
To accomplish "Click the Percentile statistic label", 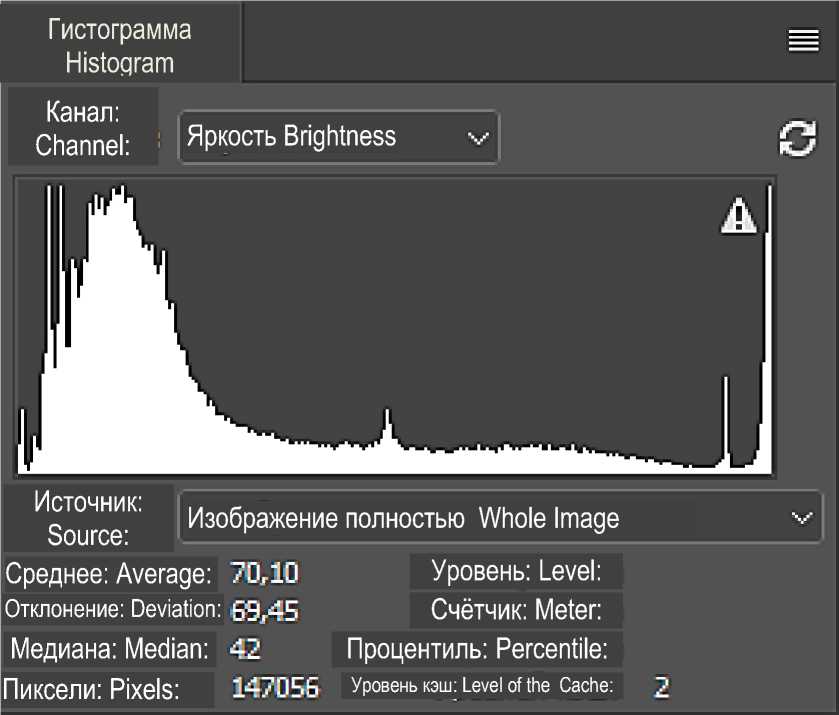I will point(477,648).
